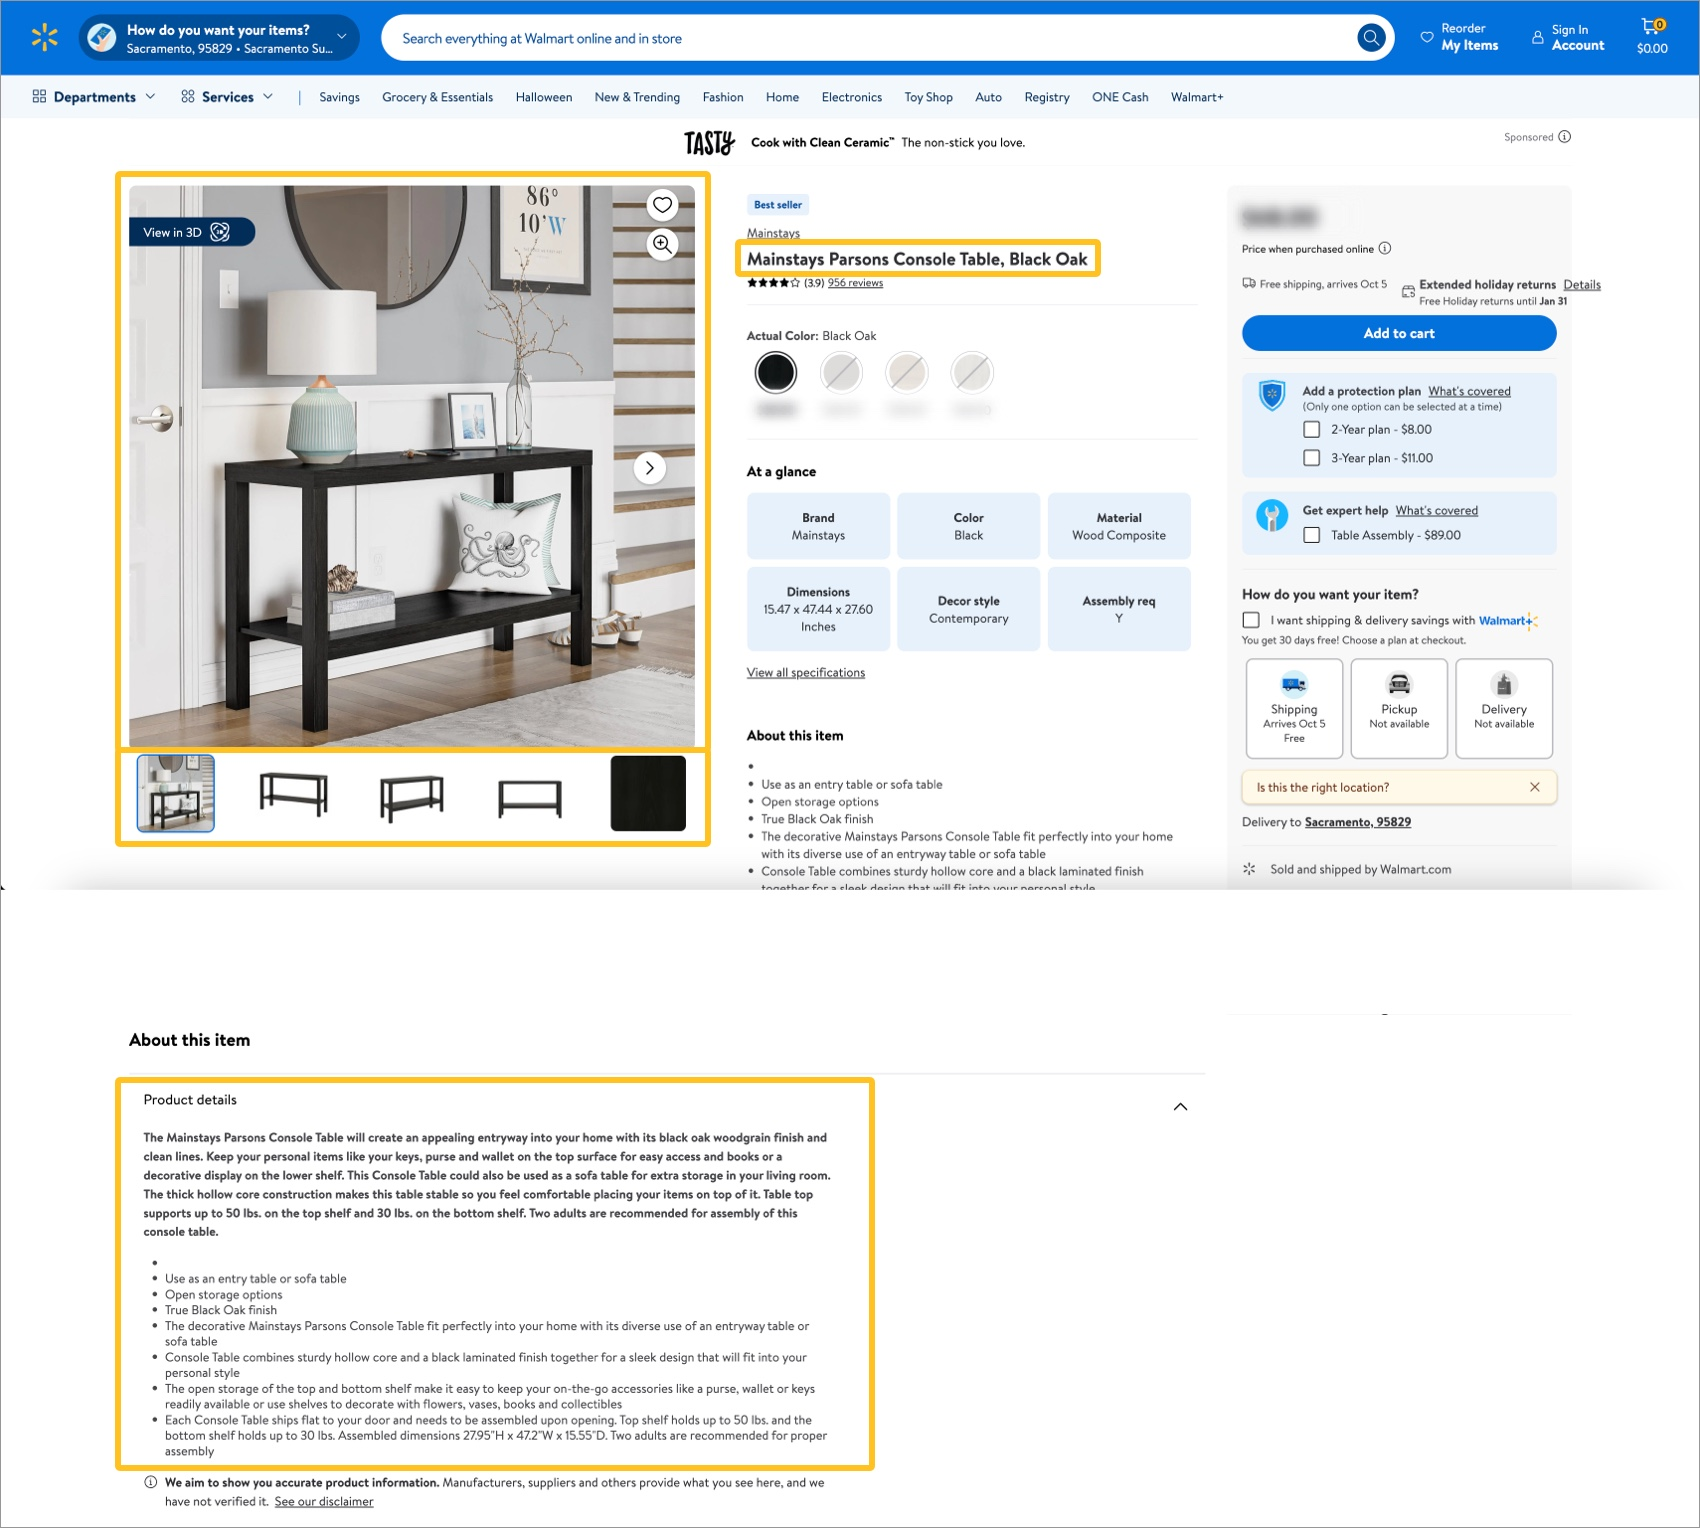The height and width of the screenshot is (1528, 1700).
Task: Add product to favorites heart icon
Action: 662,205
